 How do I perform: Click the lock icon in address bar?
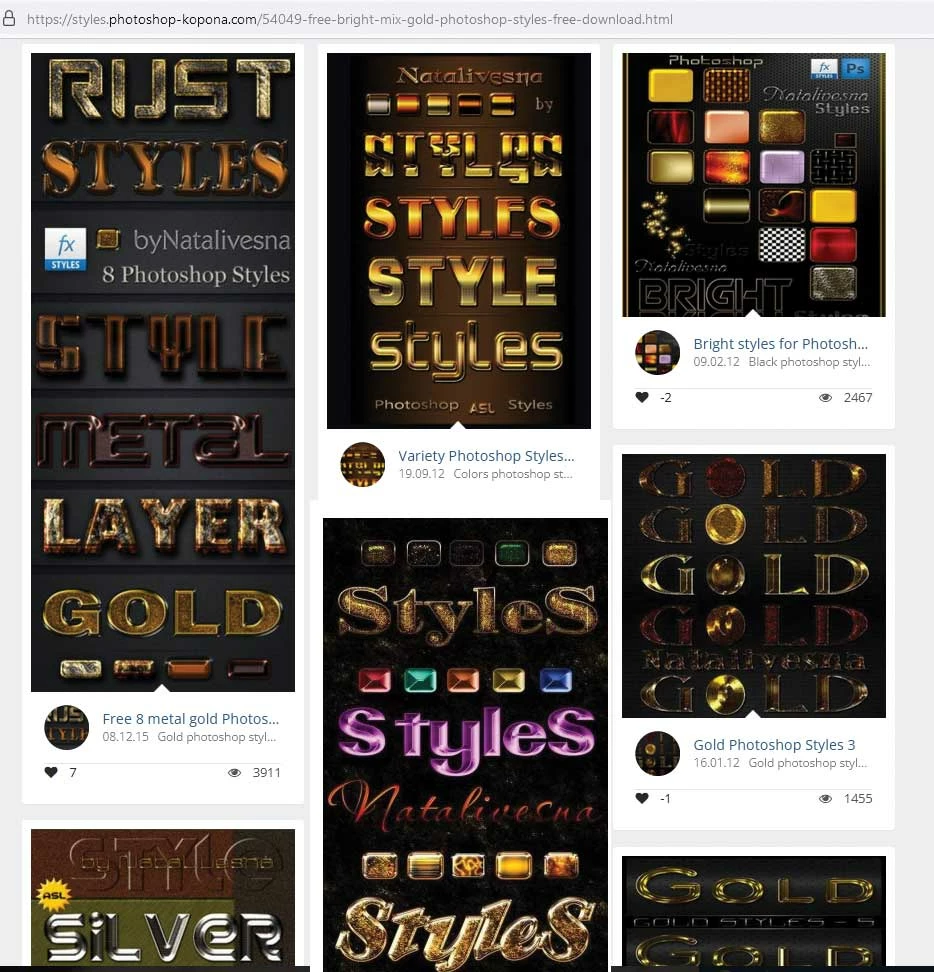point(9,19)
